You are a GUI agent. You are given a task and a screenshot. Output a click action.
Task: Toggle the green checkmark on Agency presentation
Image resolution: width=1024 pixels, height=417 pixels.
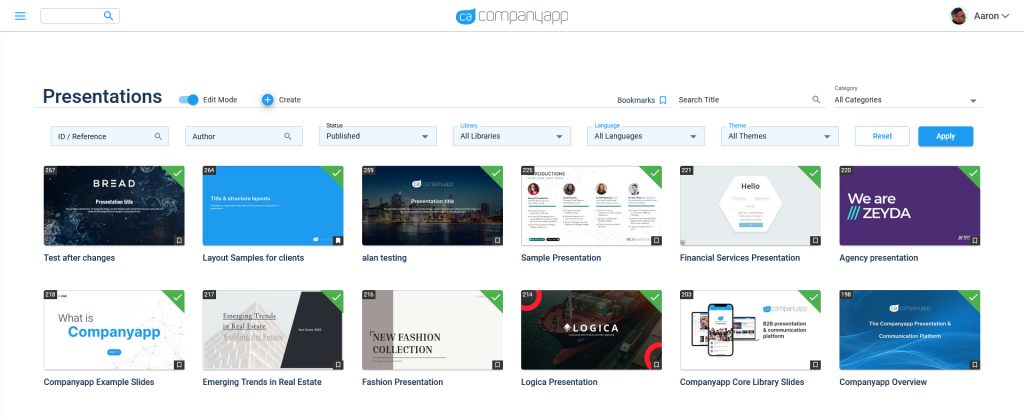972,174
